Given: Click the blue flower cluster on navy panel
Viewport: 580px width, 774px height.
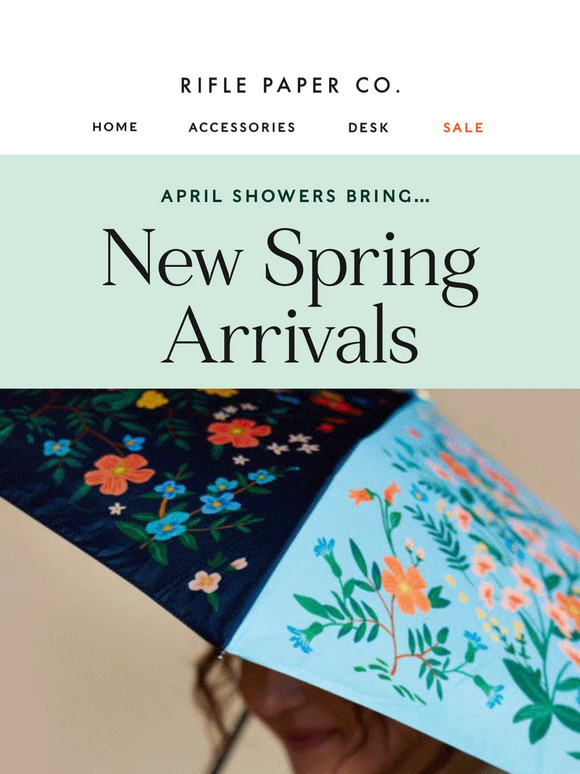Looking at the screenshot, I should pos(197,503).
